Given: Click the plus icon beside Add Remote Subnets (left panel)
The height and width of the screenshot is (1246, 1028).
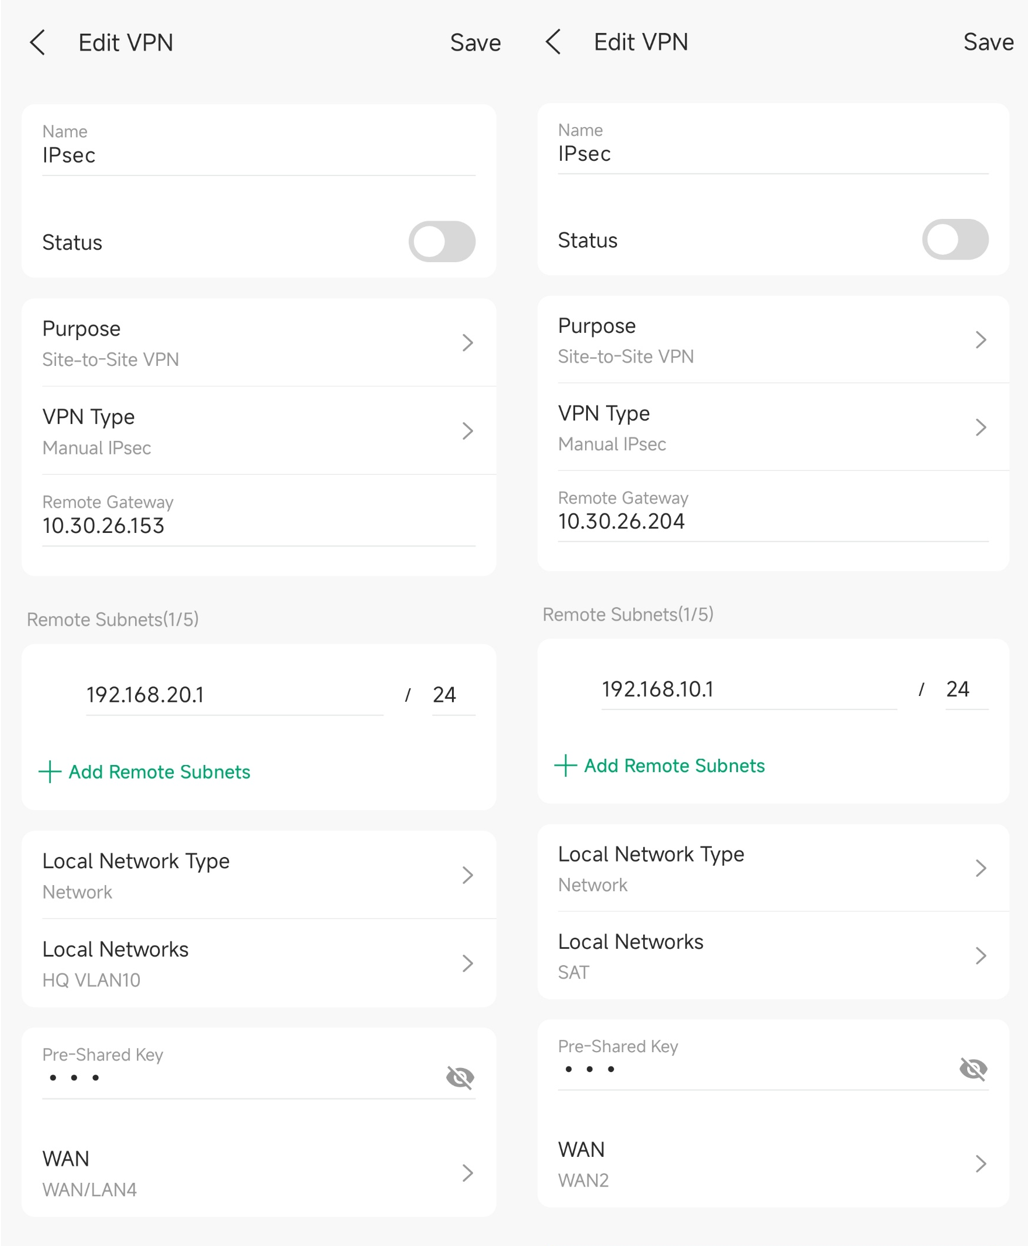Looking at the screenshot, I should (x=48, y=771).
